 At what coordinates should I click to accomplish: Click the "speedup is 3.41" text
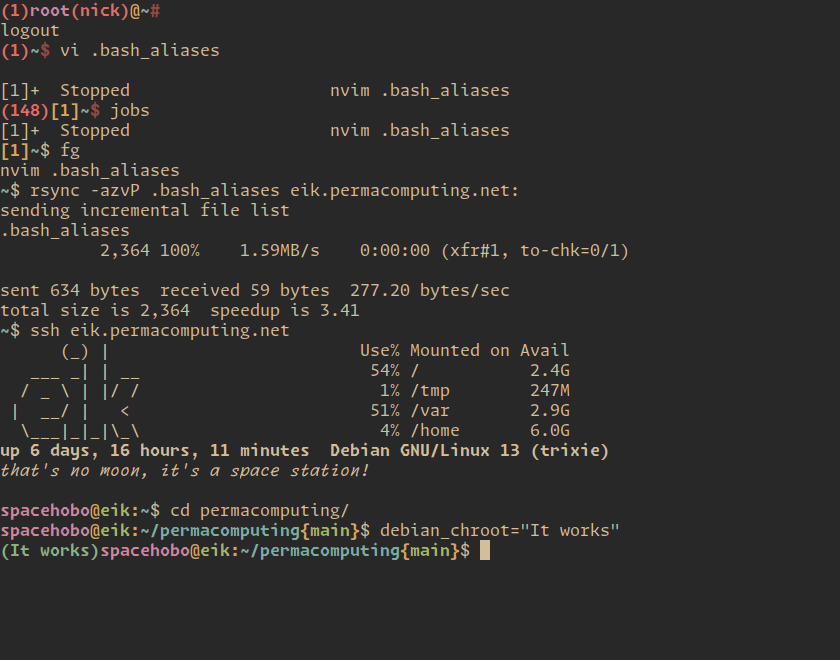click(284, 311)
